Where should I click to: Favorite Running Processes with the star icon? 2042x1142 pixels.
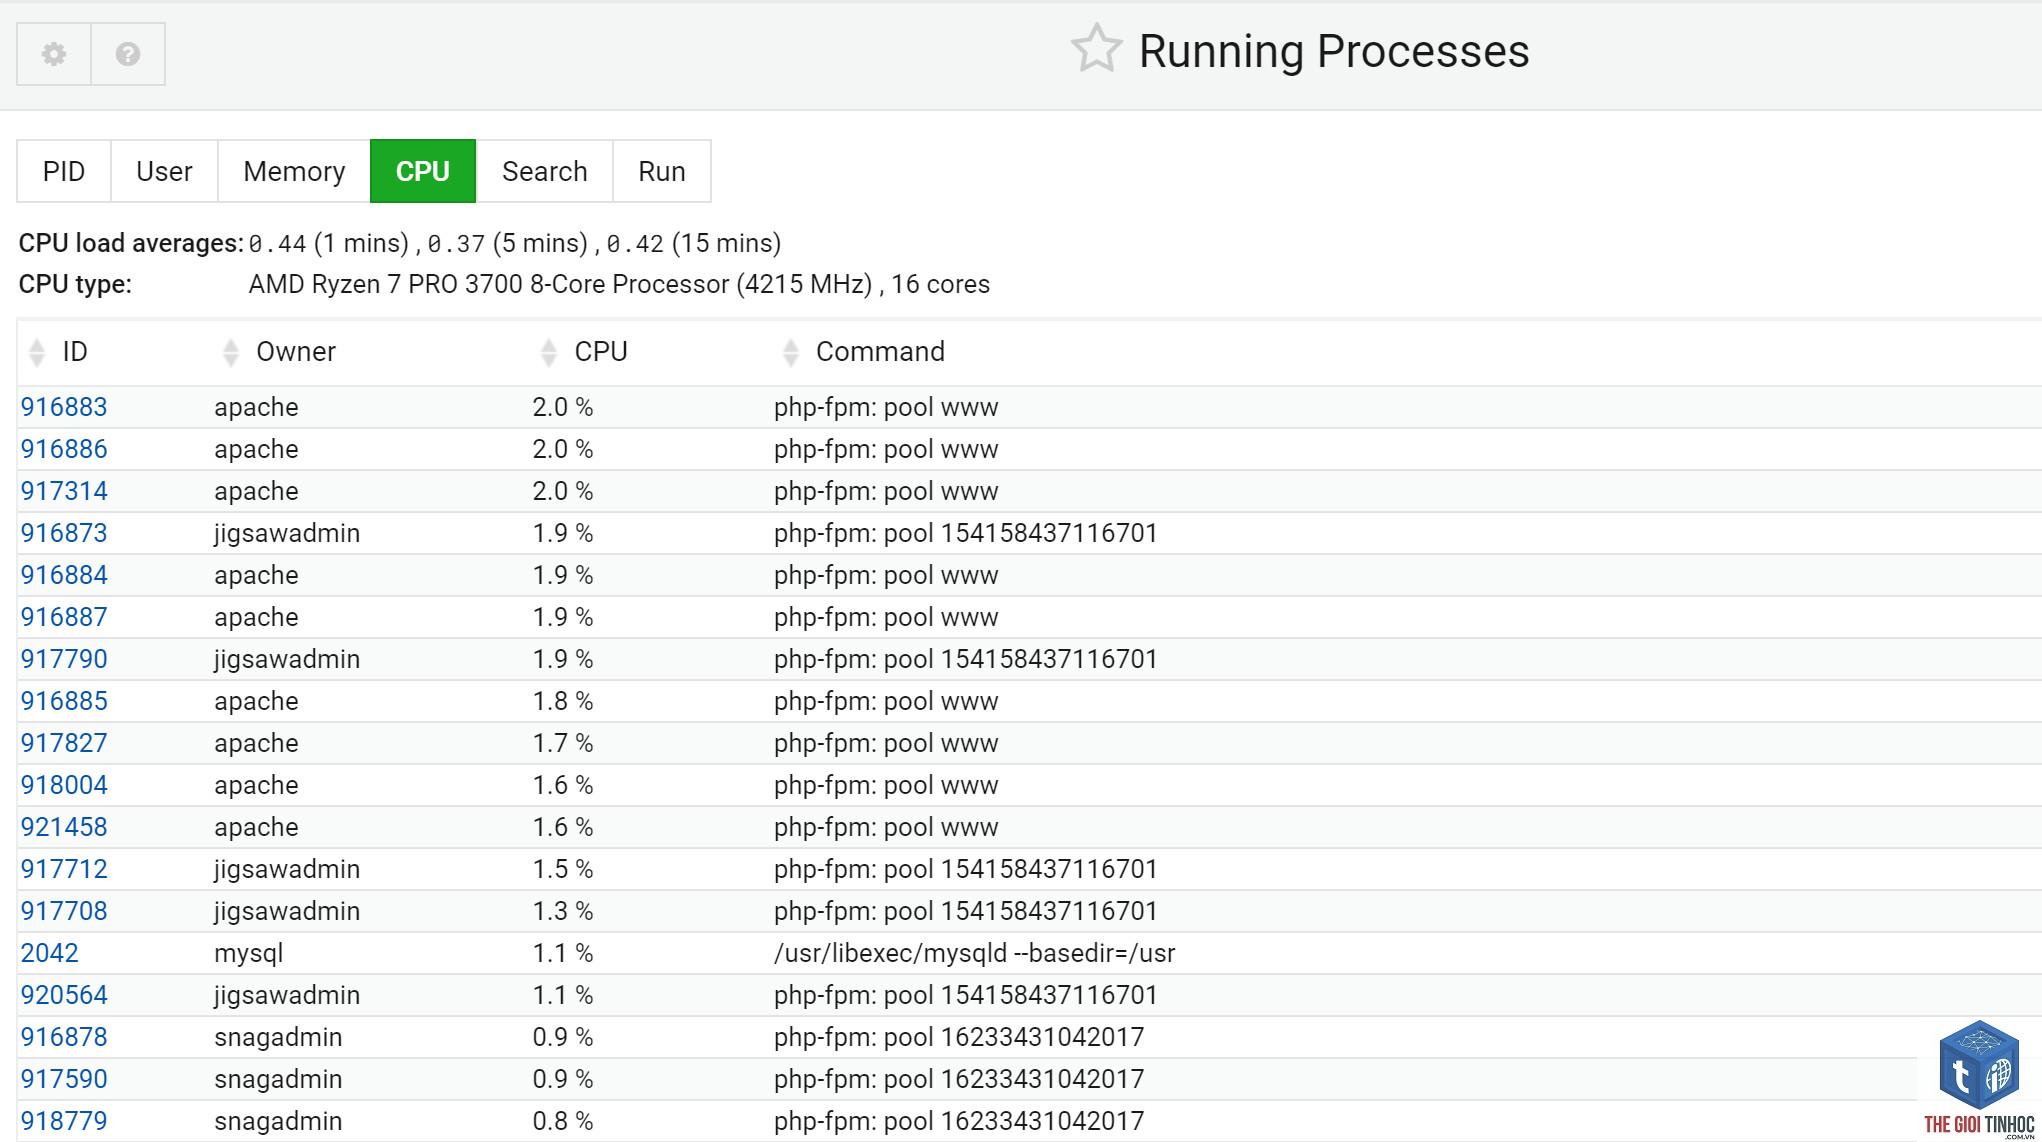click(1096, 49)
